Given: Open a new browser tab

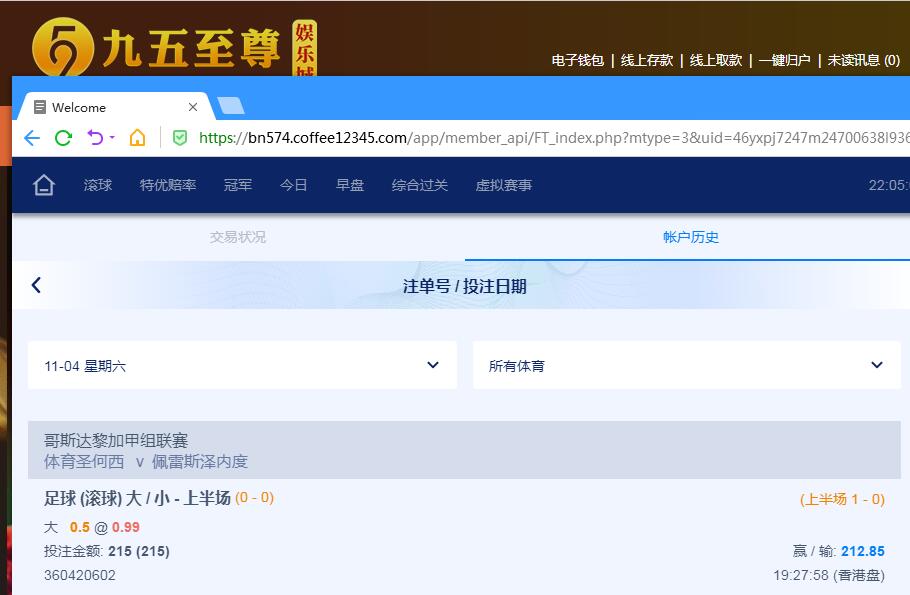Looking at the screenshot, I should 231,106.
